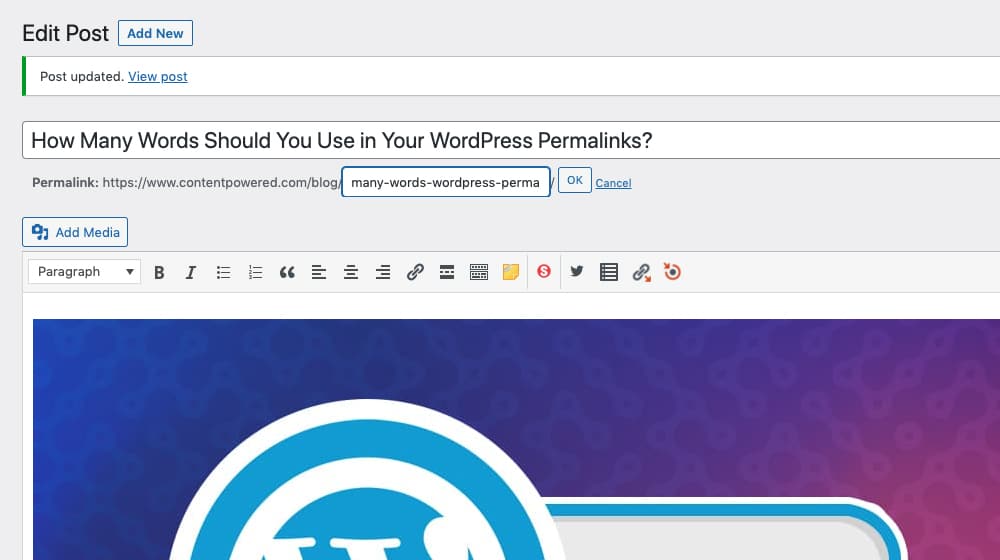Align text right

pyautogui.click(x=383, y=272)
